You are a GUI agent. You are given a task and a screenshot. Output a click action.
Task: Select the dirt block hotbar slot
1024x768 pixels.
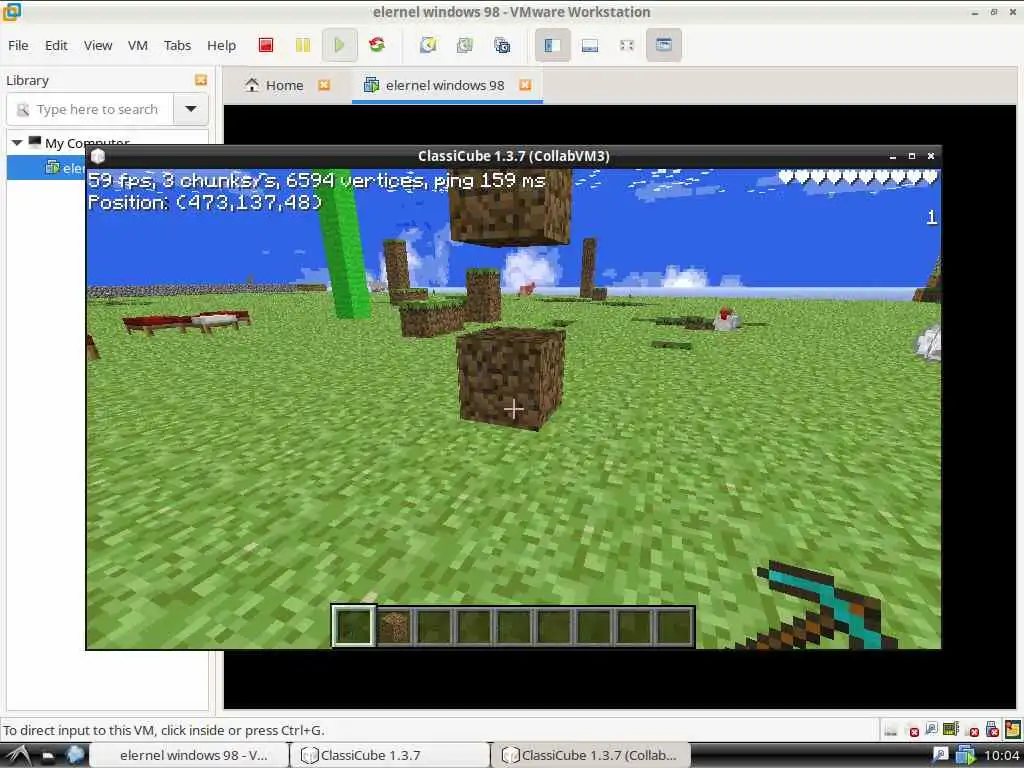394,626
